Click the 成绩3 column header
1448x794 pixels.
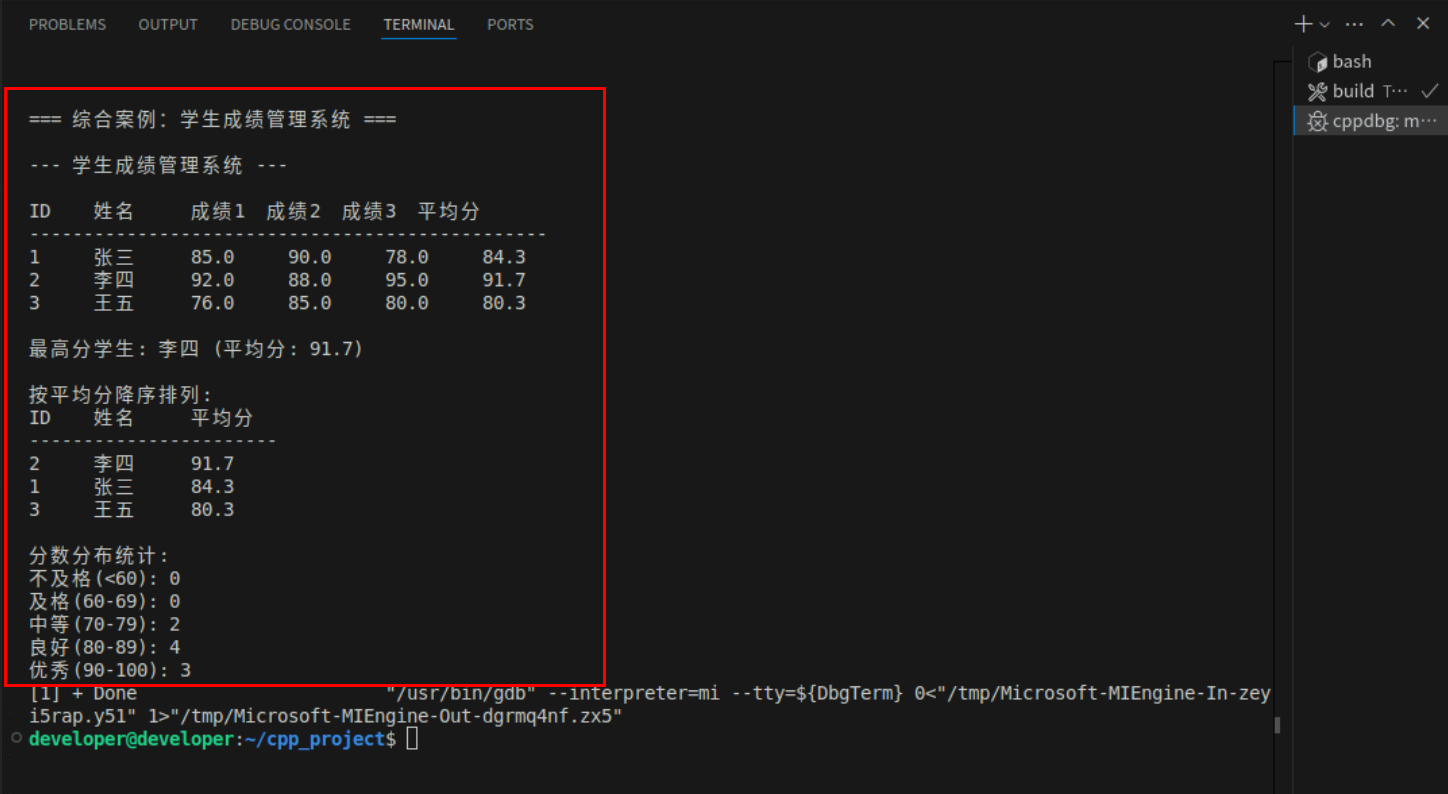pyautogui.click(x=369, y=212)
